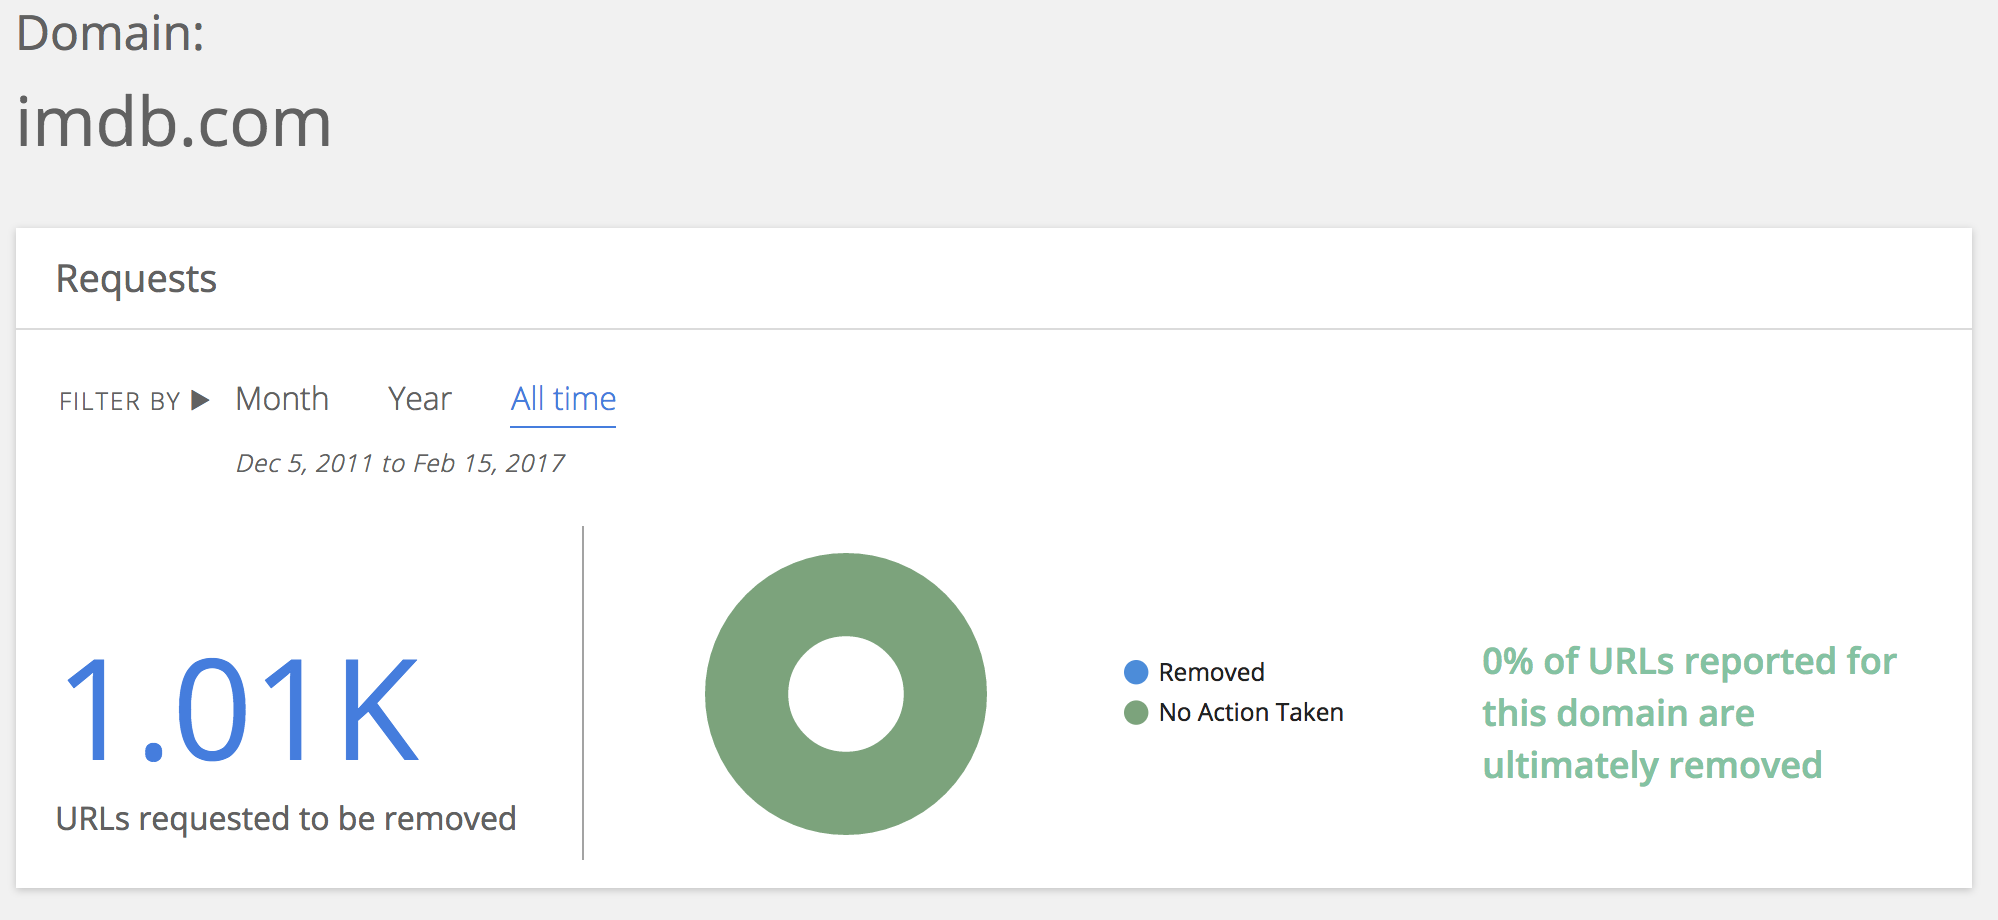Click the Removed legend label
This screenshot has height=920, width=1998.
[1211, 672]
